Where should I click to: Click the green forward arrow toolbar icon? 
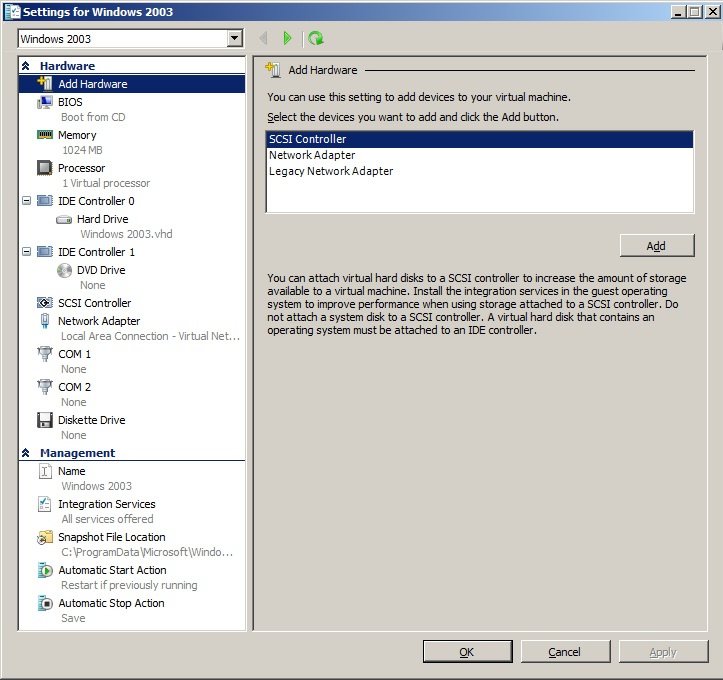click(x=288, y=38)
